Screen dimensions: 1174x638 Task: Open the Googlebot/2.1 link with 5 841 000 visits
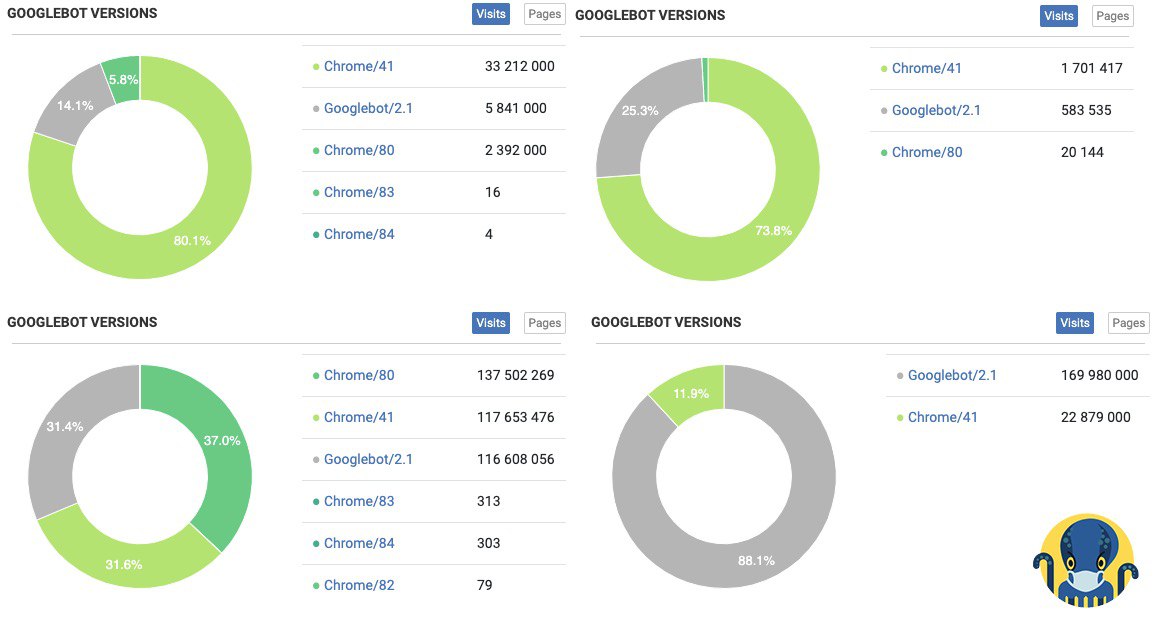click(x=368, y=109)
